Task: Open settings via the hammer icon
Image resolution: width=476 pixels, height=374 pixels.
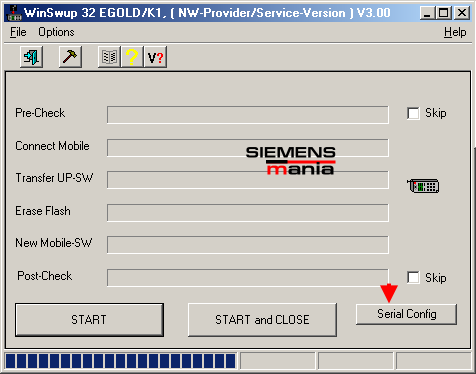Action: click(70, 57)
